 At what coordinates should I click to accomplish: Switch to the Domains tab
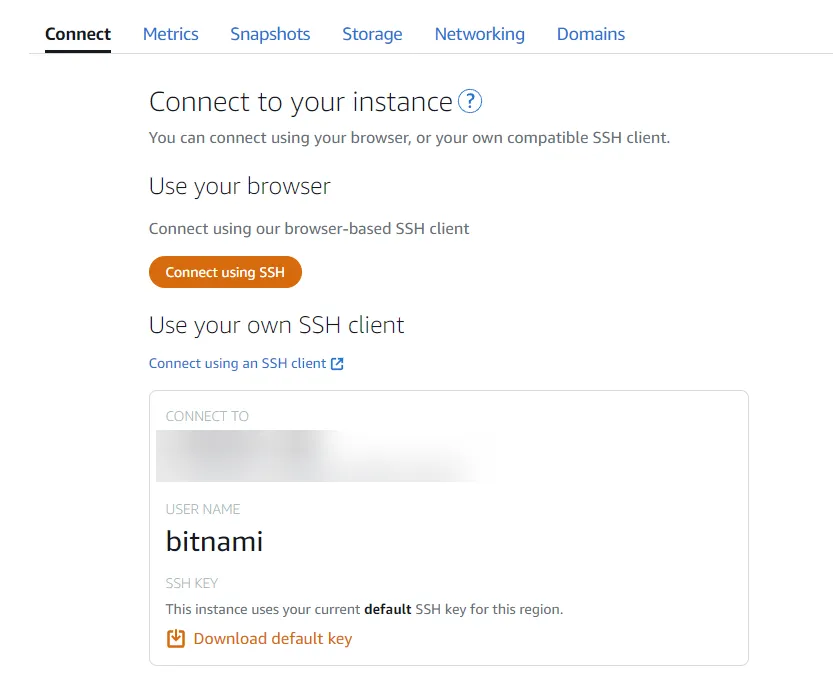591,34
